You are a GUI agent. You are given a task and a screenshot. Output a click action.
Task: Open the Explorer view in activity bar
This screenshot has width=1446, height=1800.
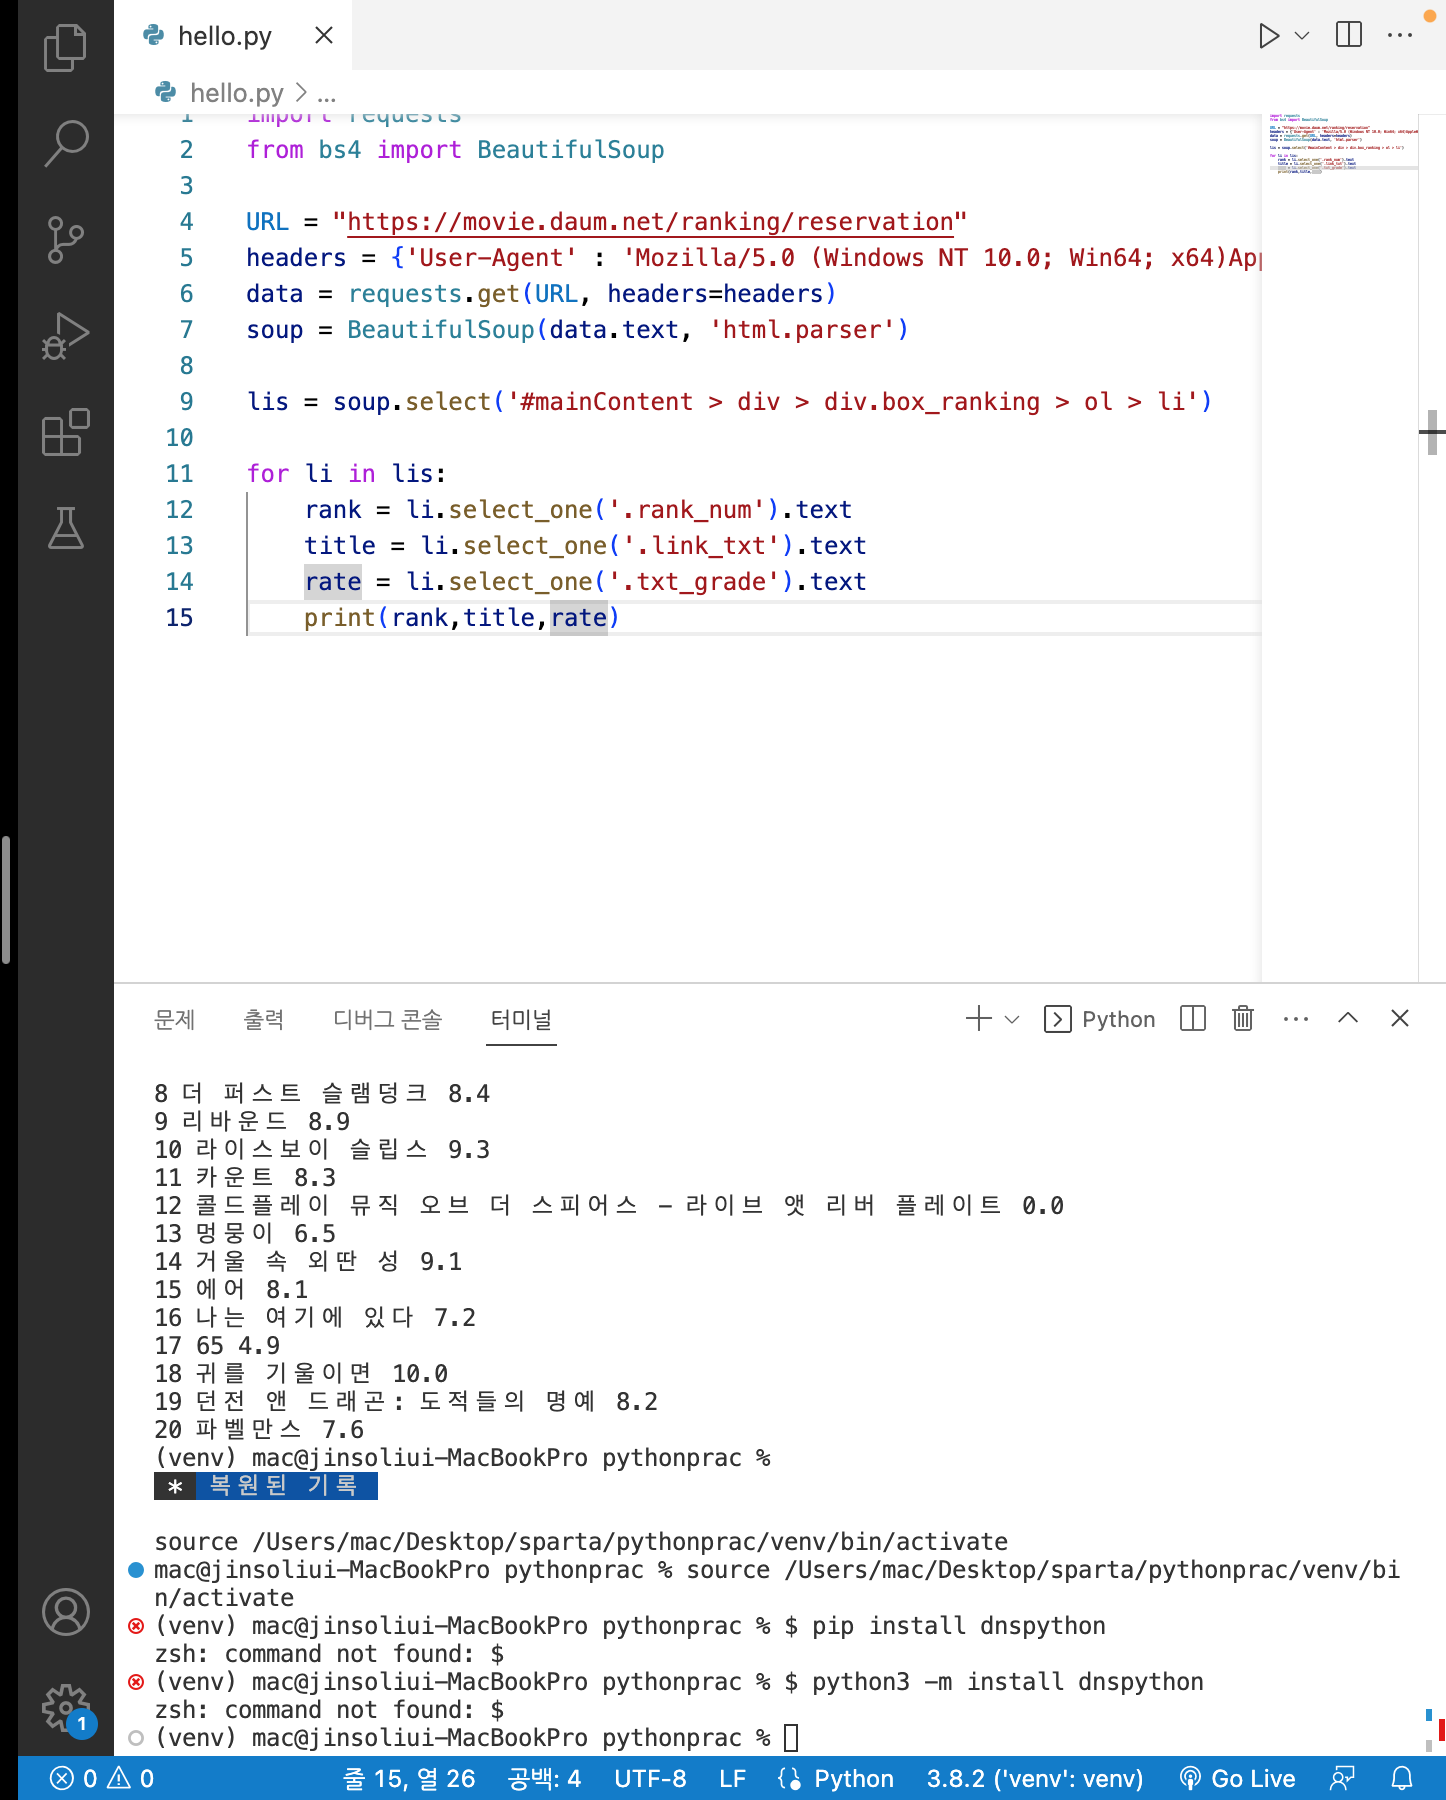[x=66, y=47]
